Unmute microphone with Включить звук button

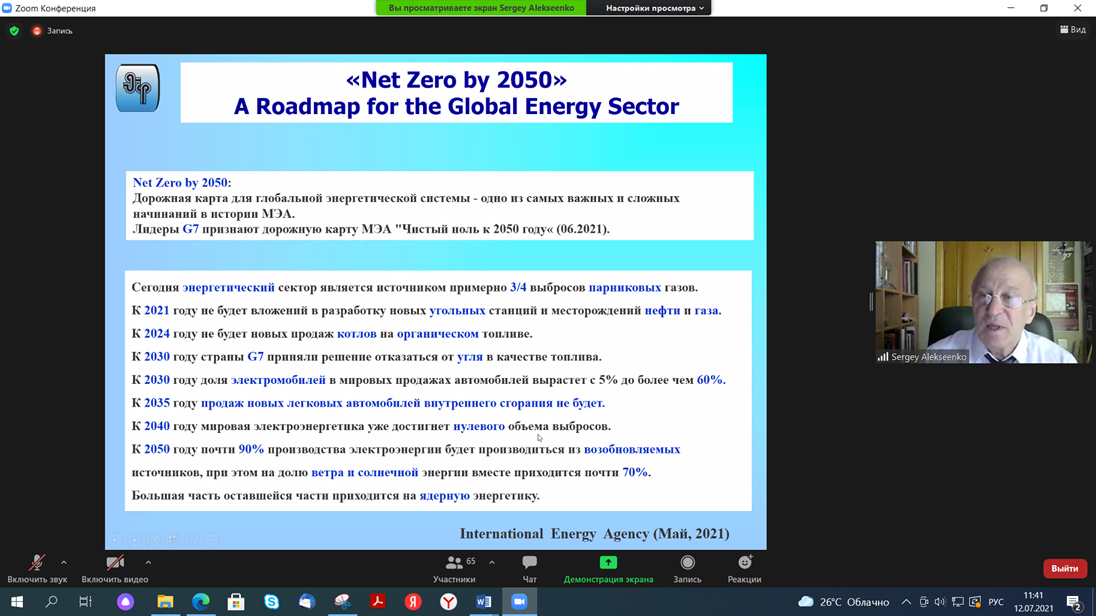pos(37,568)
